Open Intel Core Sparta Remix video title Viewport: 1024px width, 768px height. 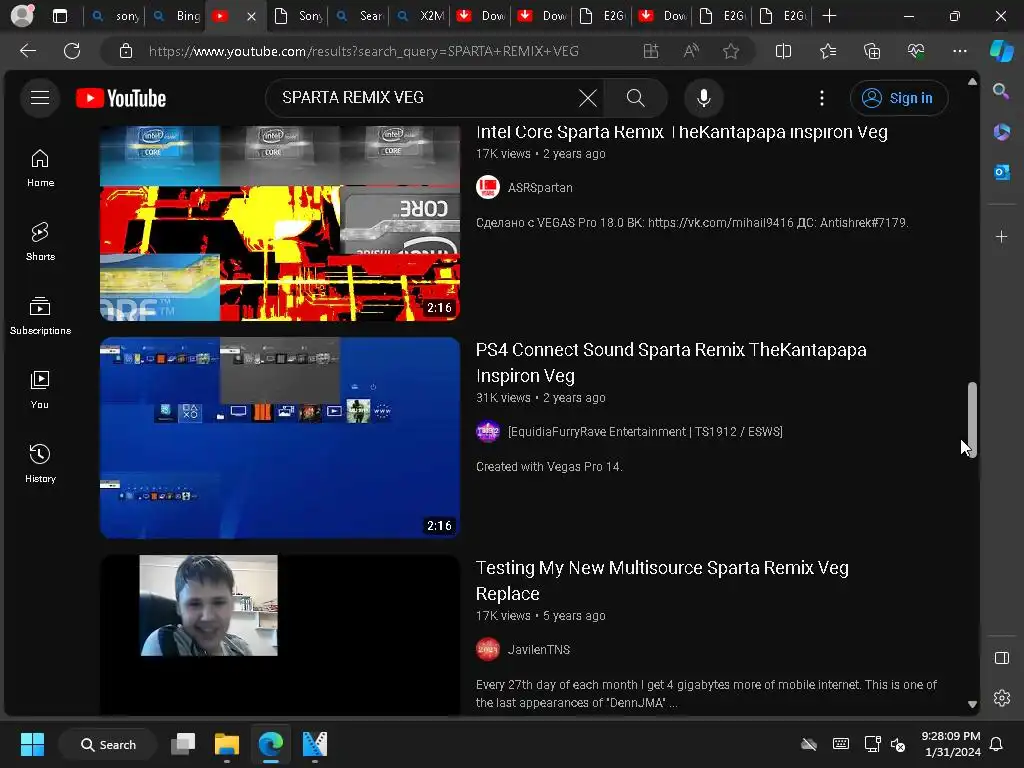[681, 132]
